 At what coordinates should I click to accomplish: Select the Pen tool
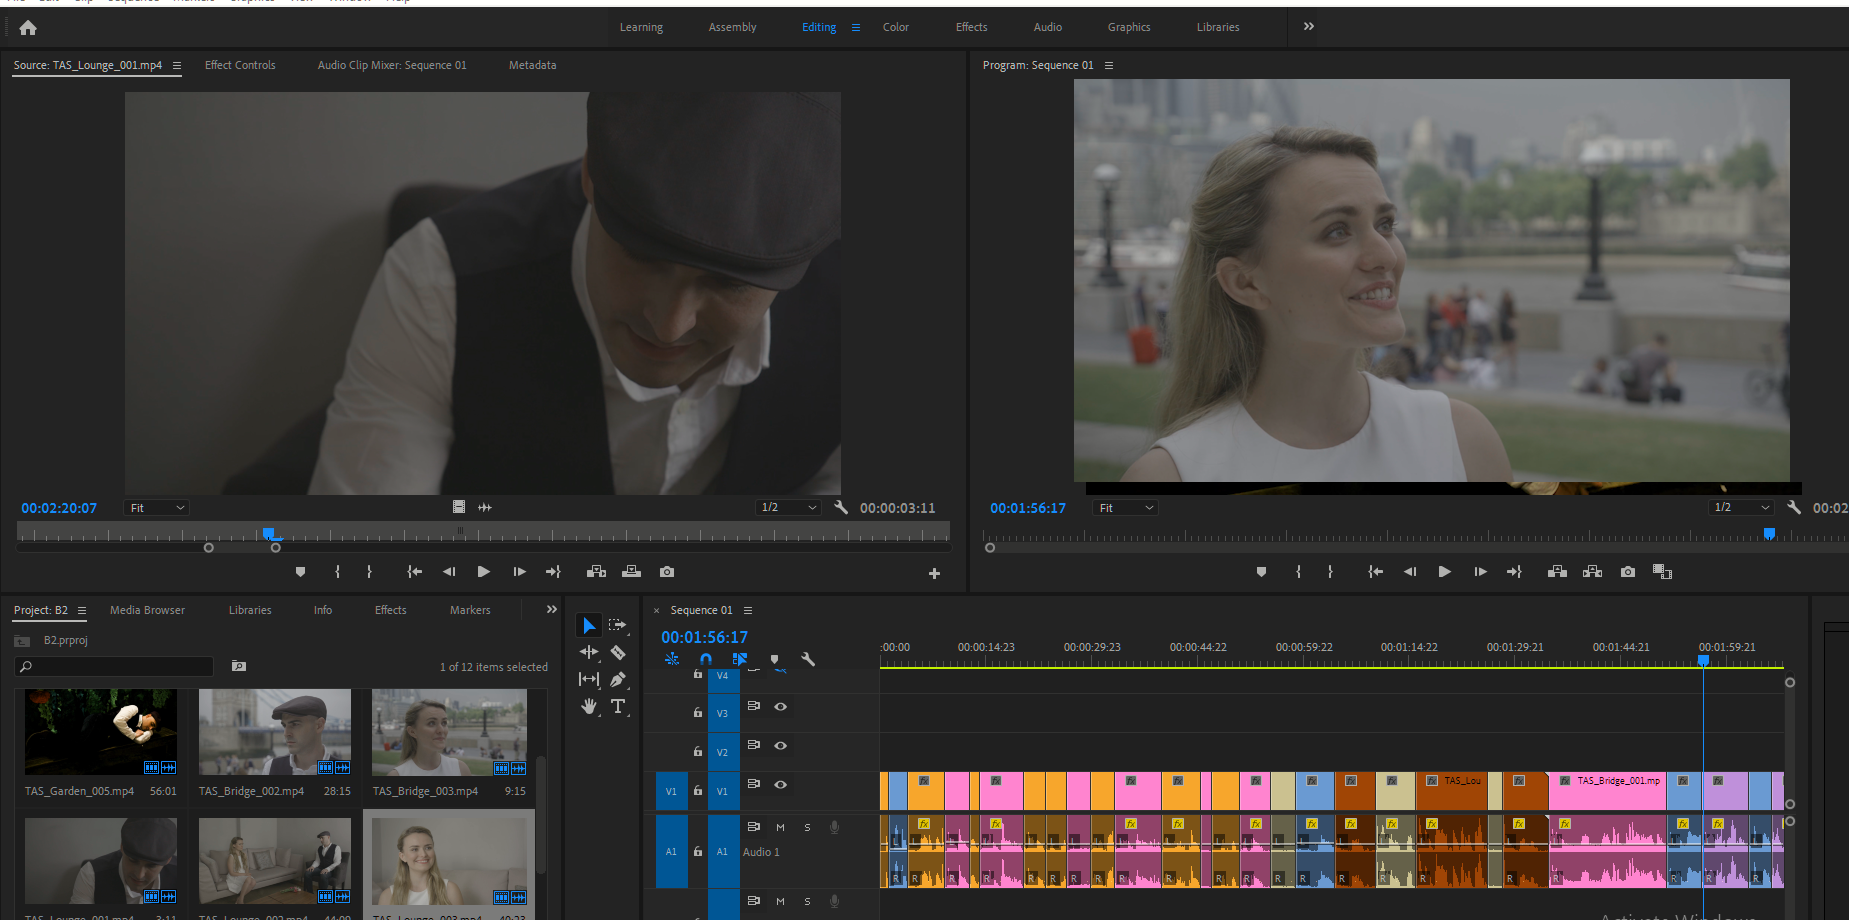click(x=618, y=679)
